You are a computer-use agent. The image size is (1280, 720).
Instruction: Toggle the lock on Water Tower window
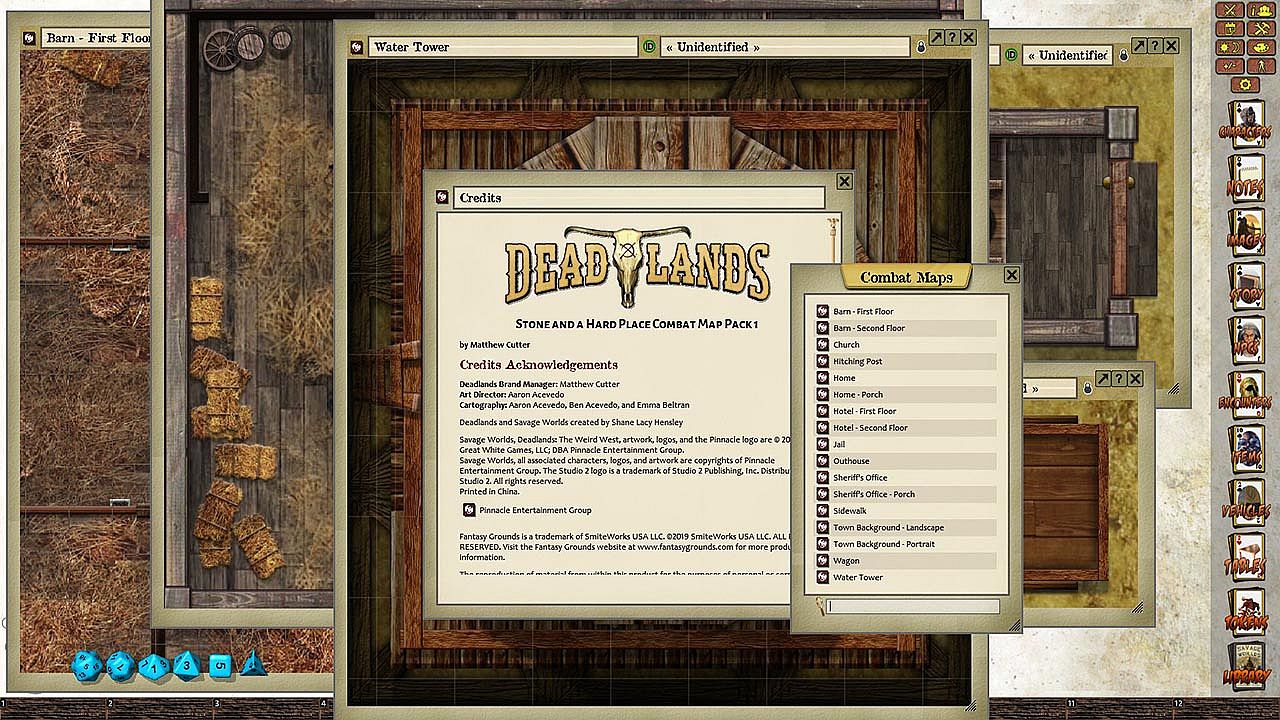tap(921, 47)
